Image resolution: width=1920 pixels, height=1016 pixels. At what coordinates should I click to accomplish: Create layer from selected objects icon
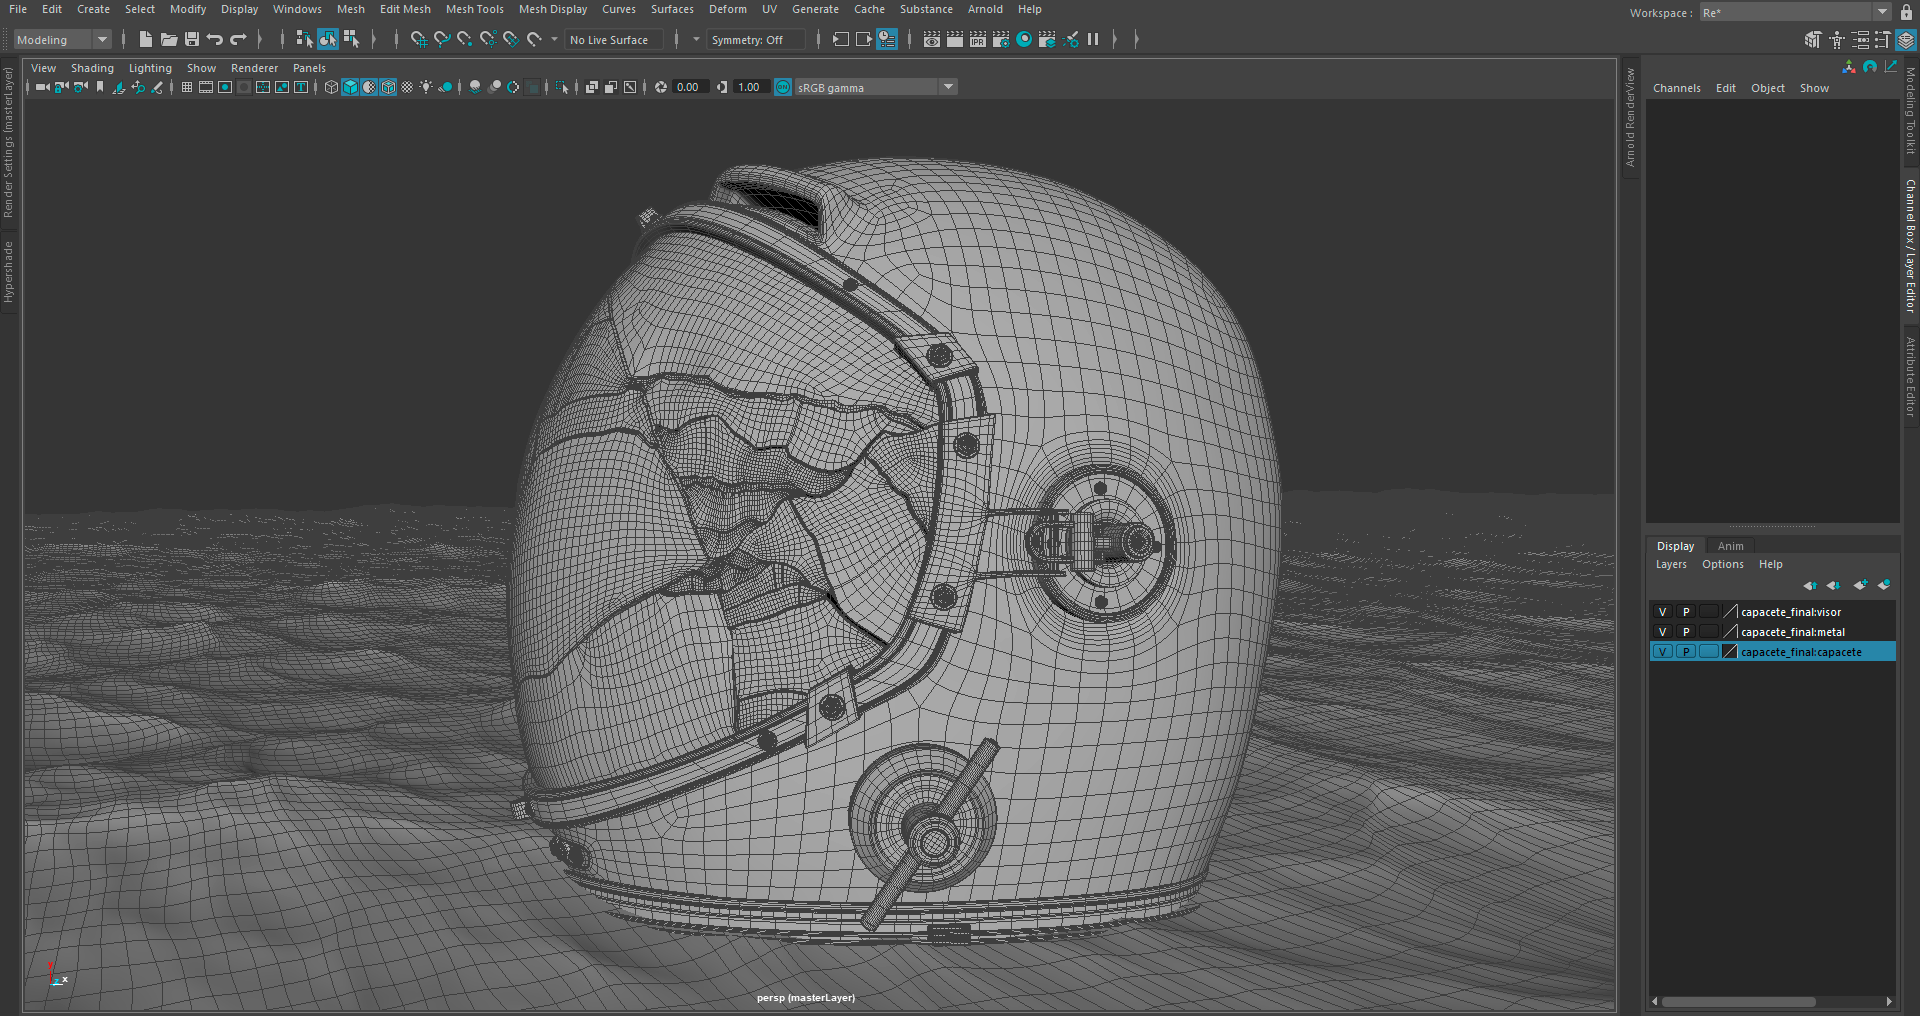click(1884, 585)
